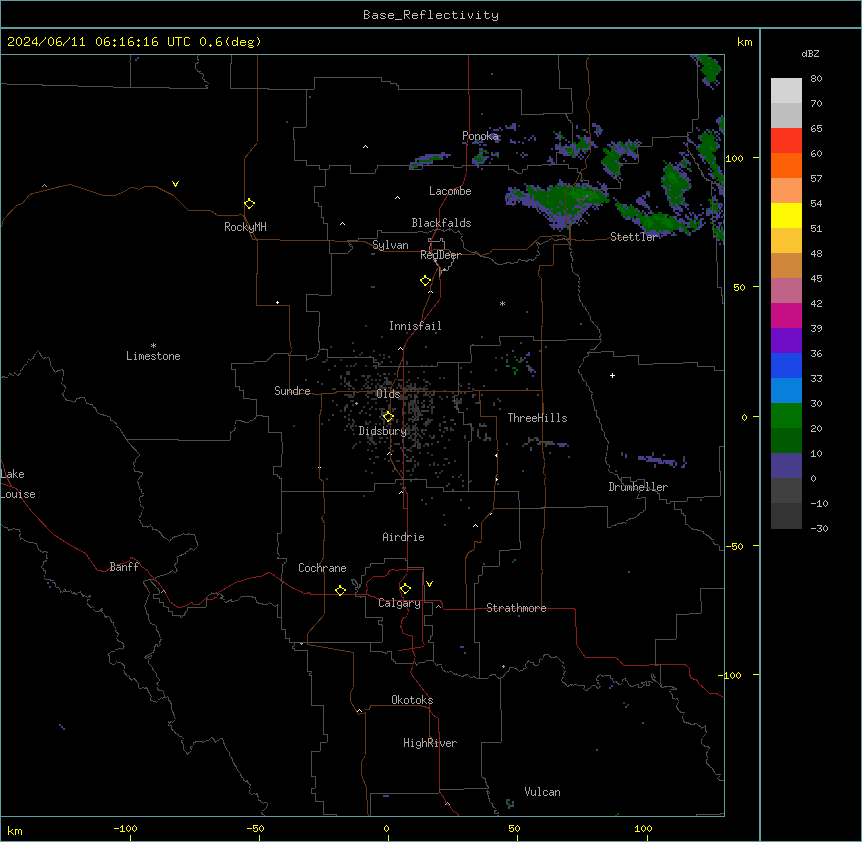Image resolution: width=862 pixels, height=842 pixels.
Task: Click the Okotoks city label
Action: 412,700
